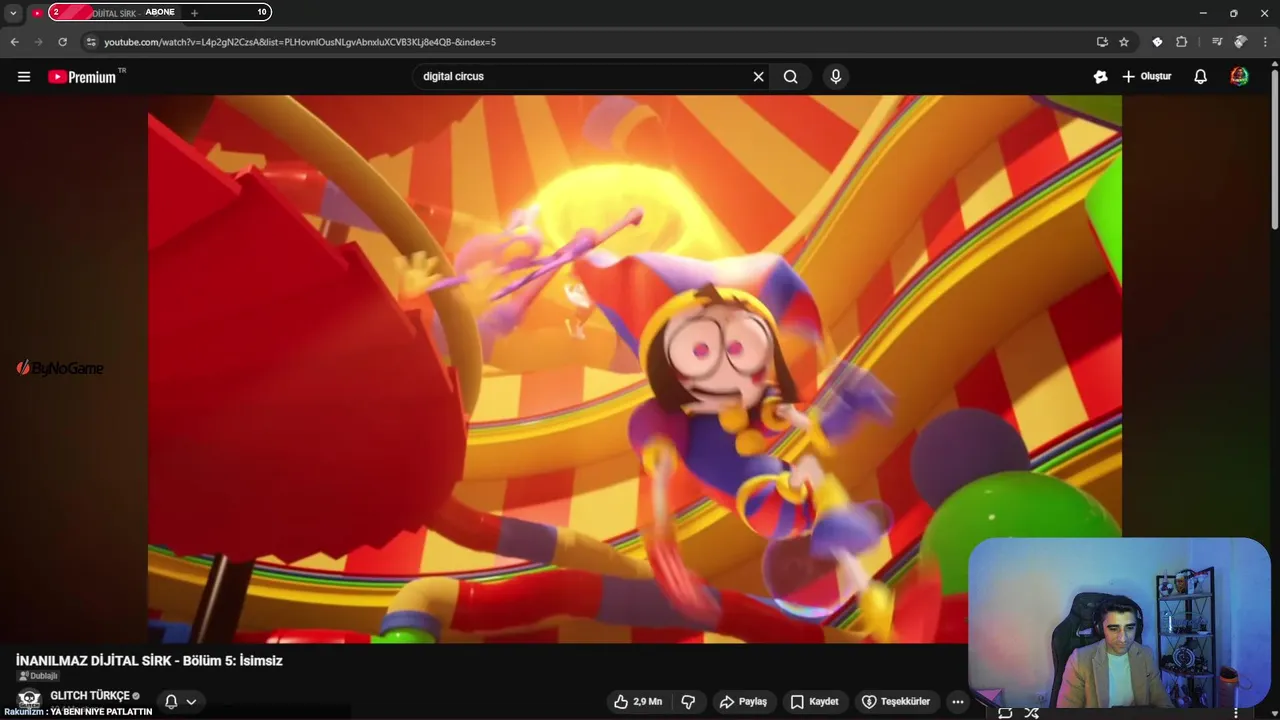Click the ABONE subscriber goal overlay
This screenshot has width=1280, height=720.
point(160,13)
